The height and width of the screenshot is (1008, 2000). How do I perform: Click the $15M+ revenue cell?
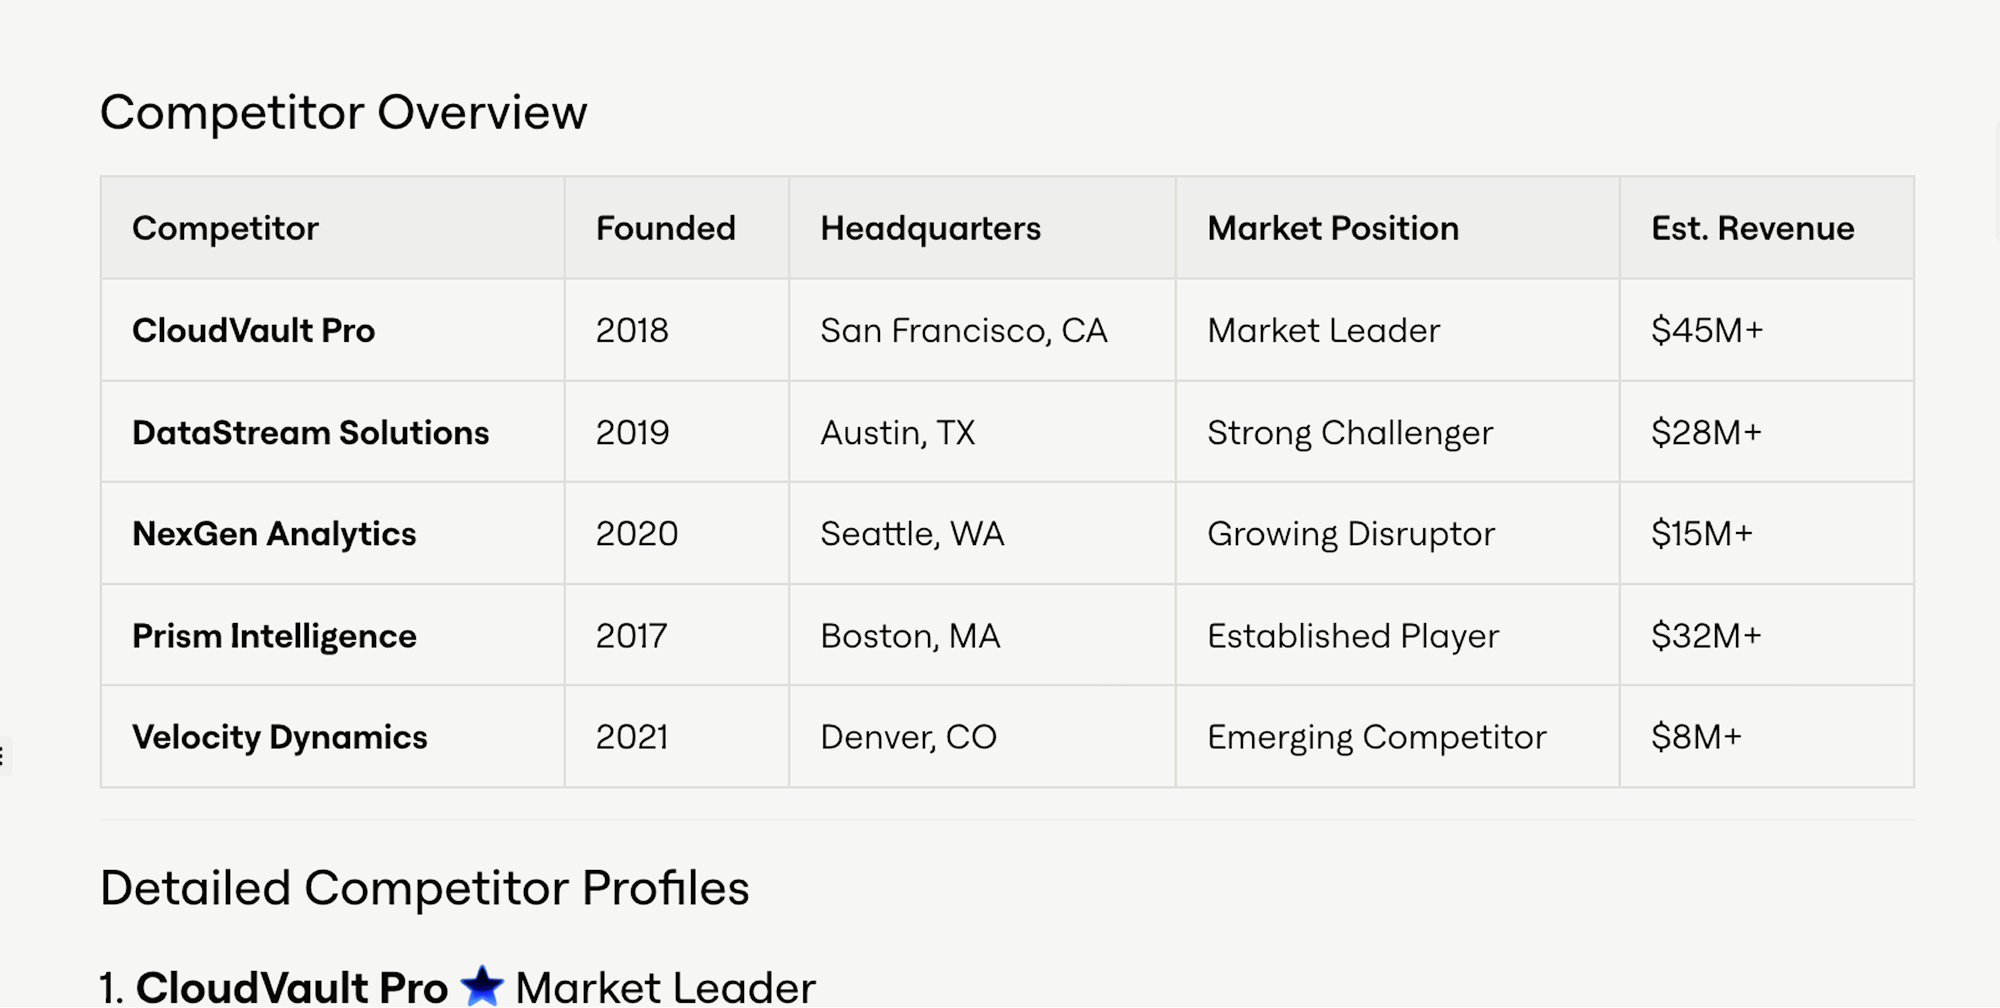click(1701, 534)
